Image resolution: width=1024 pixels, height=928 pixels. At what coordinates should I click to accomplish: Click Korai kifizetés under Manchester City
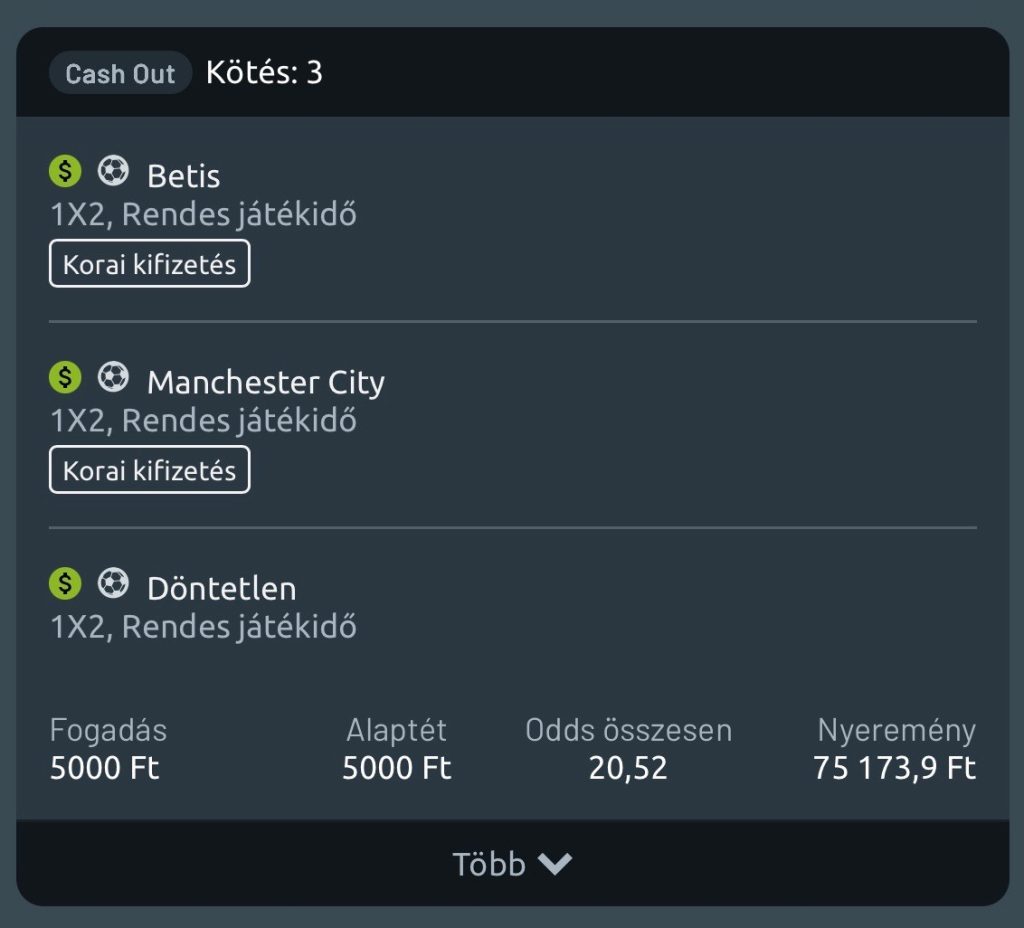(x=150, y=471)
